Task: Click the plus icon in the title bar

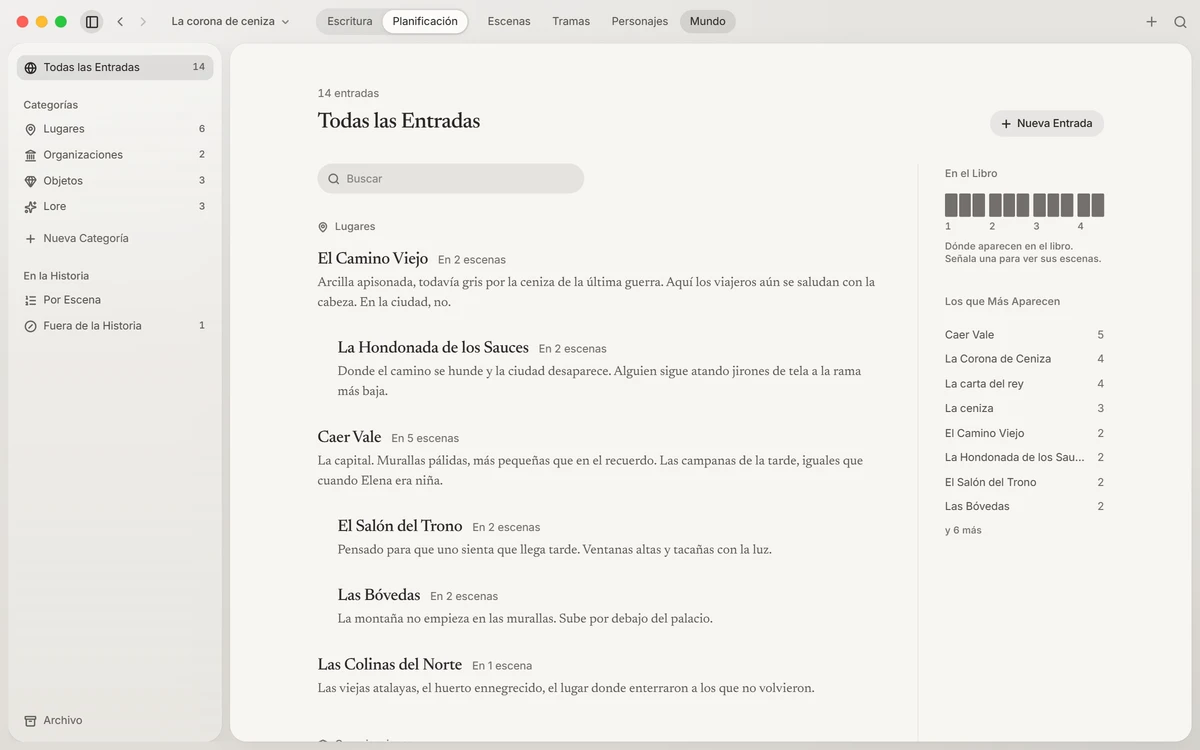Action: pyautogui.click(x=1151, y=21)
